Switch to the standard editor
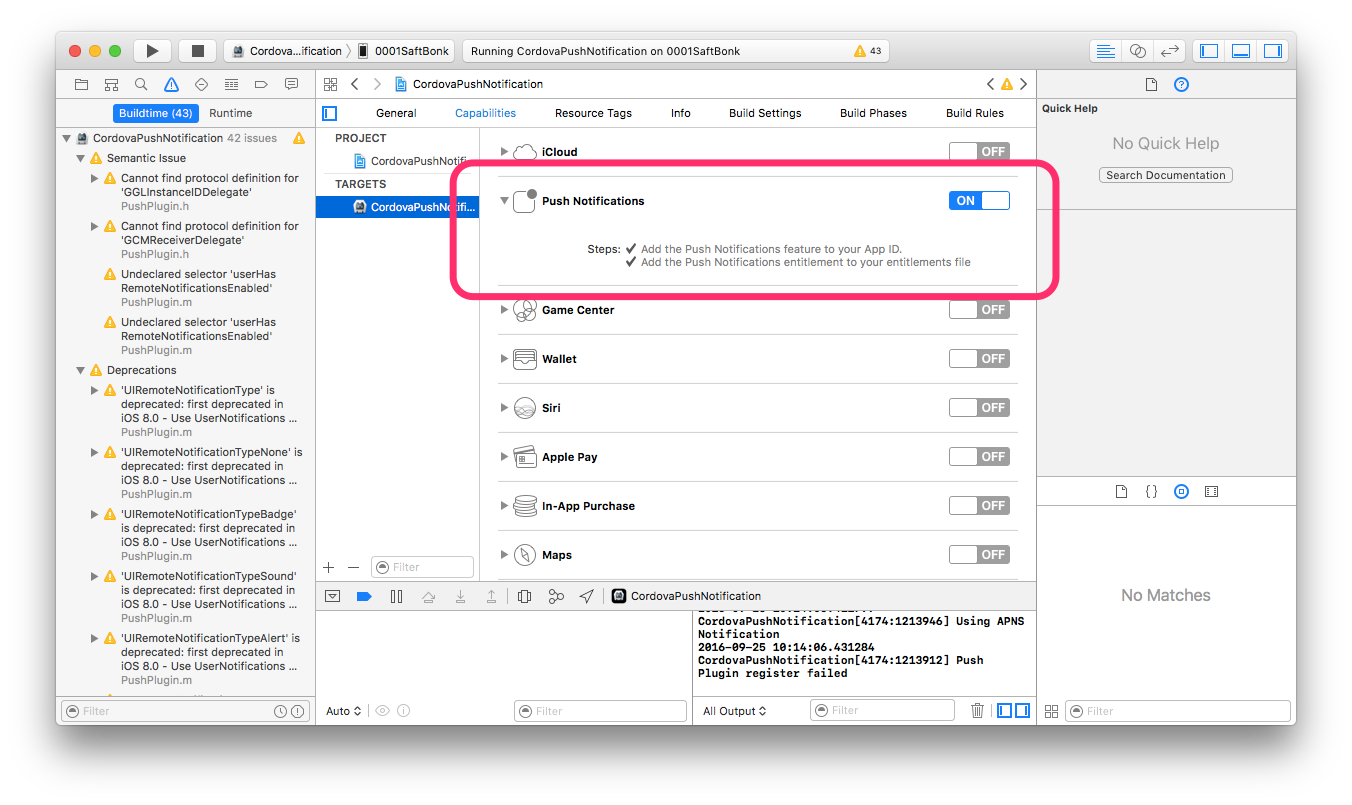The image size is (1352, 805). click(1105, 51)
